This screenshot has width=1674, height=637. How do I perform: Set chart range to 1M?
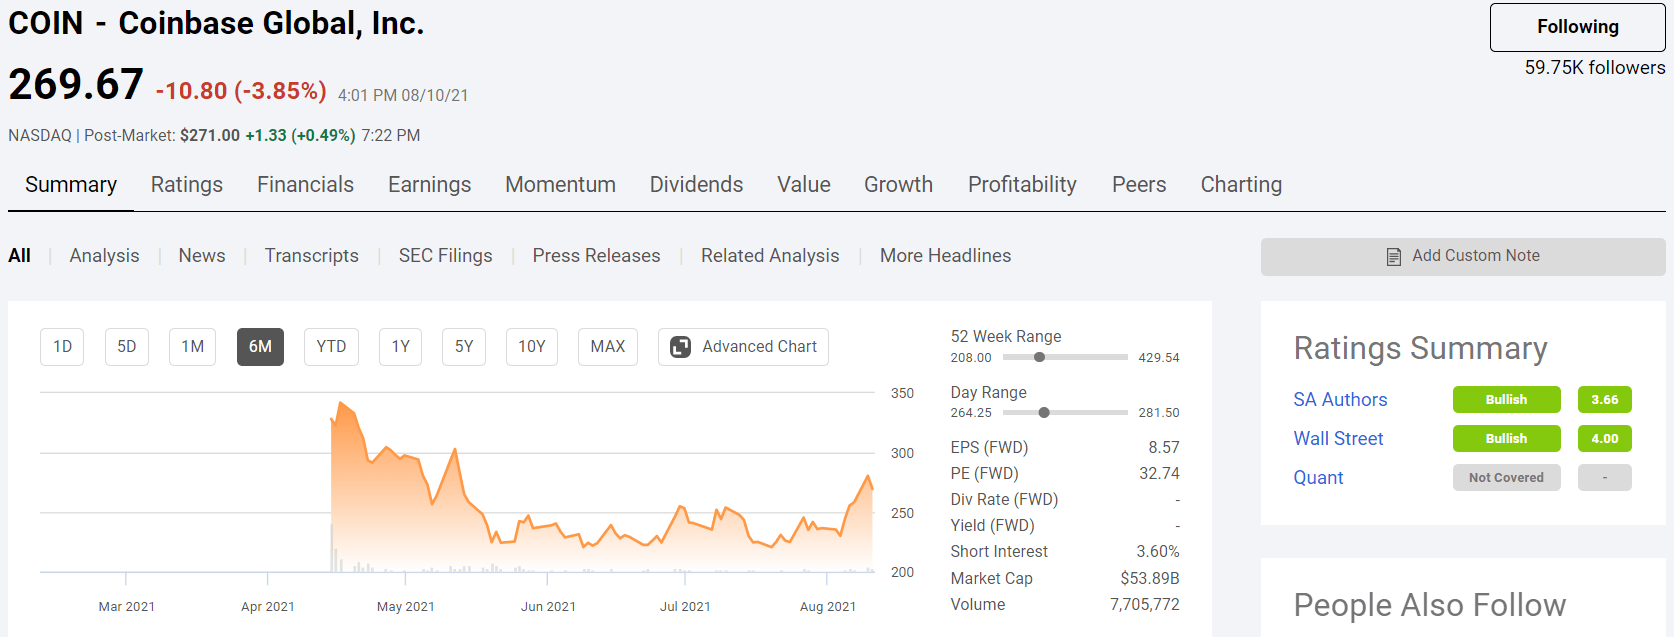[x=192, y=347]
